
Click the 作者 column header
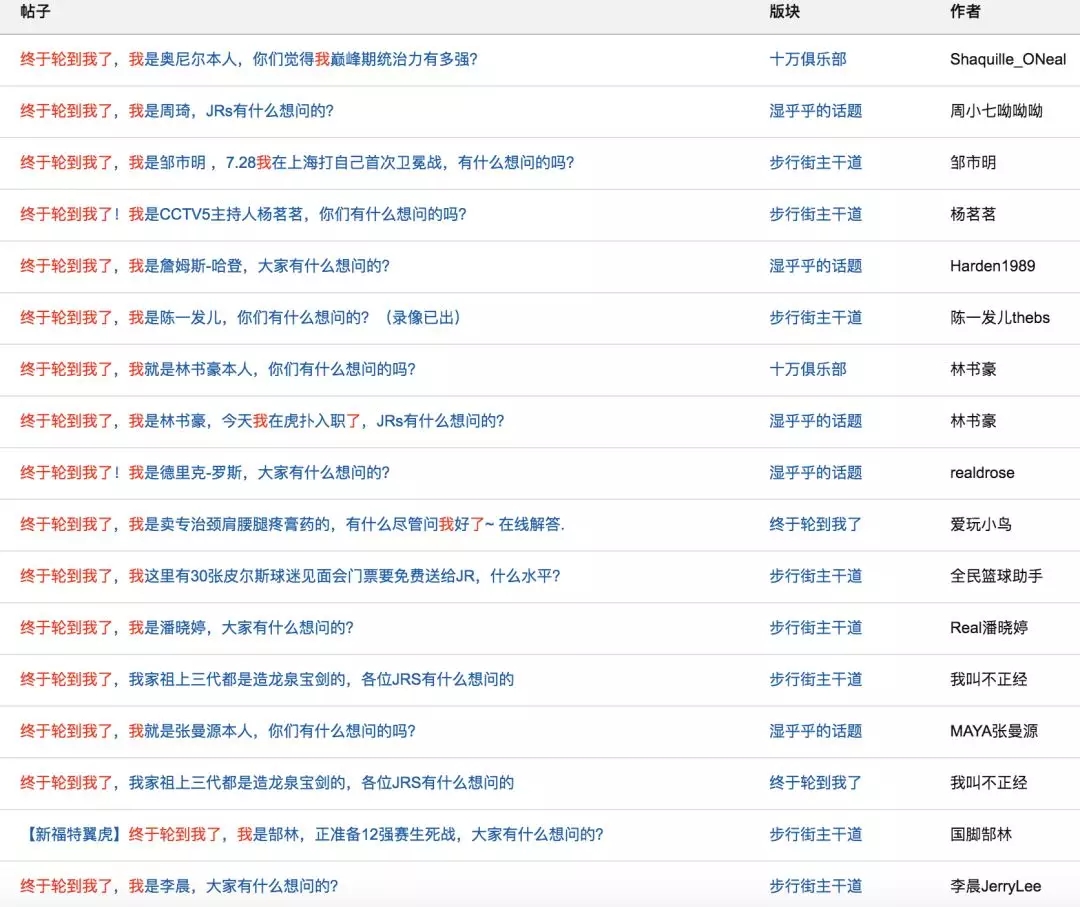coord(964,13)
